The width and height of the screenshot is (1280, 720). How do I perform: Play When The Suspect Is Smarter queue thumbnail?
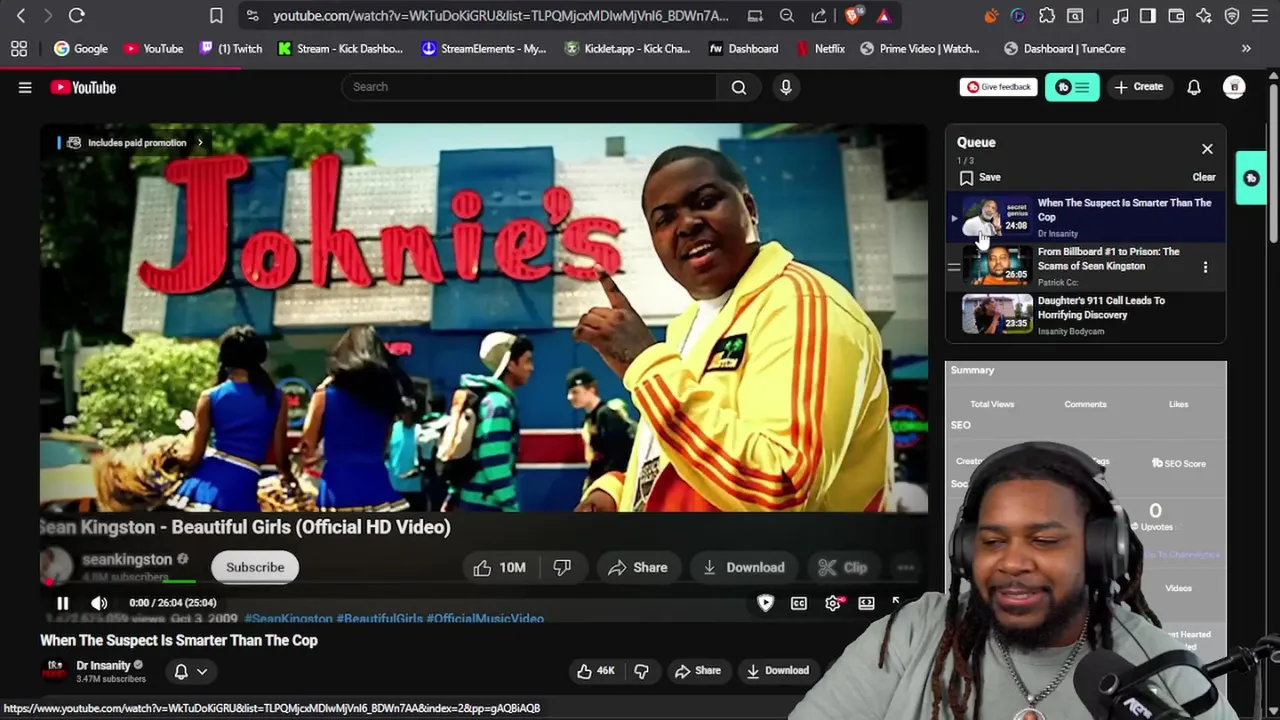tap(997, 216)
